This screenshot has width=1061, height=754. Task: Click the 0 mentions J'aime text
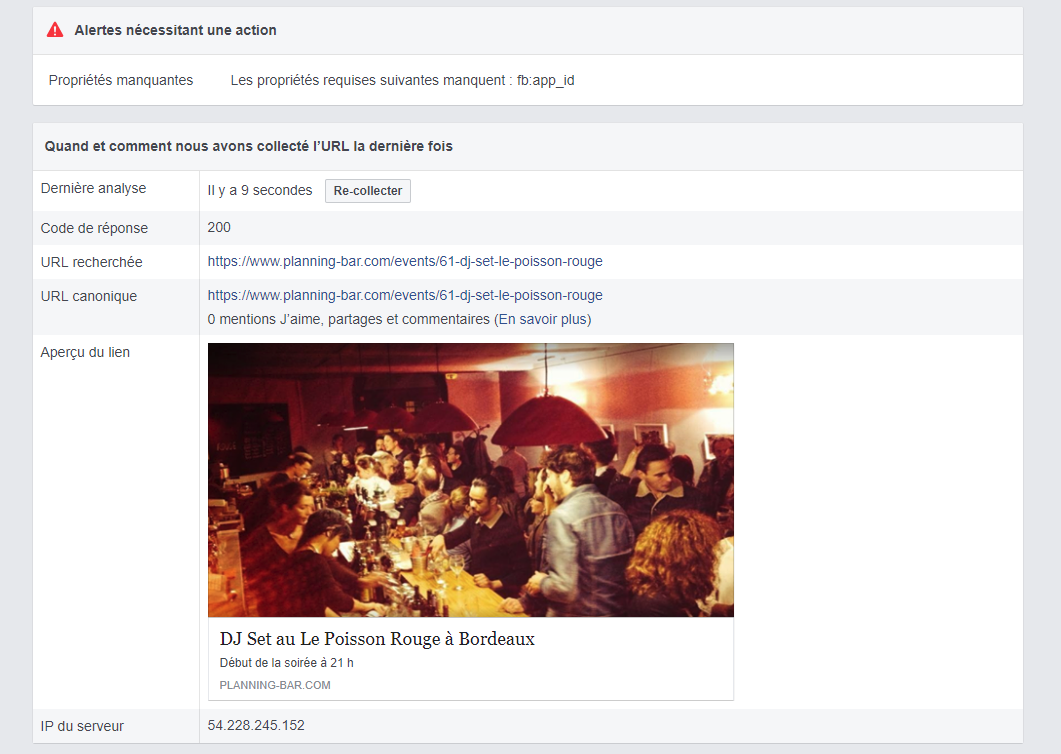point(349,320)
